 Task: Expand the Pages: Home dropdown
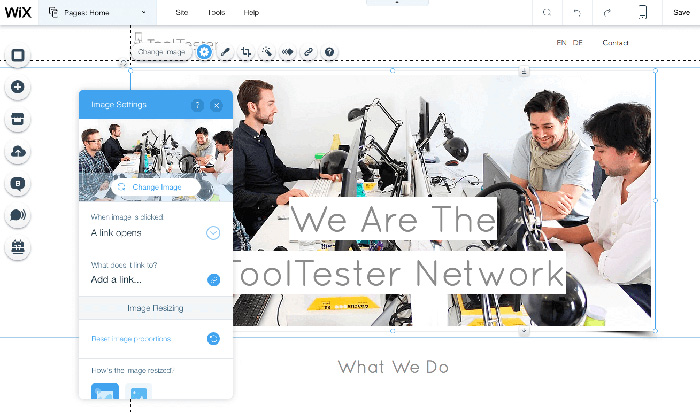pos(97,13)
